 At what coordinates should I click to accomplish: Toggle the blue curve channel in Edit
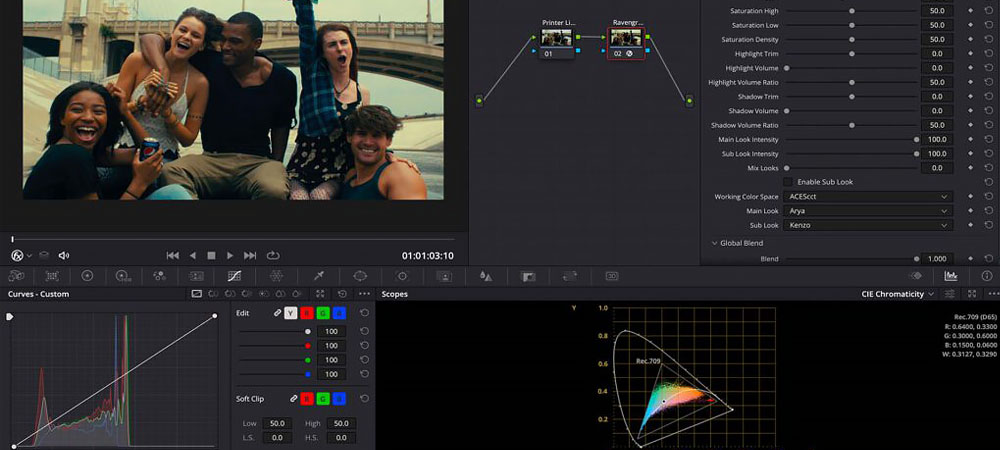pos(341,313)
